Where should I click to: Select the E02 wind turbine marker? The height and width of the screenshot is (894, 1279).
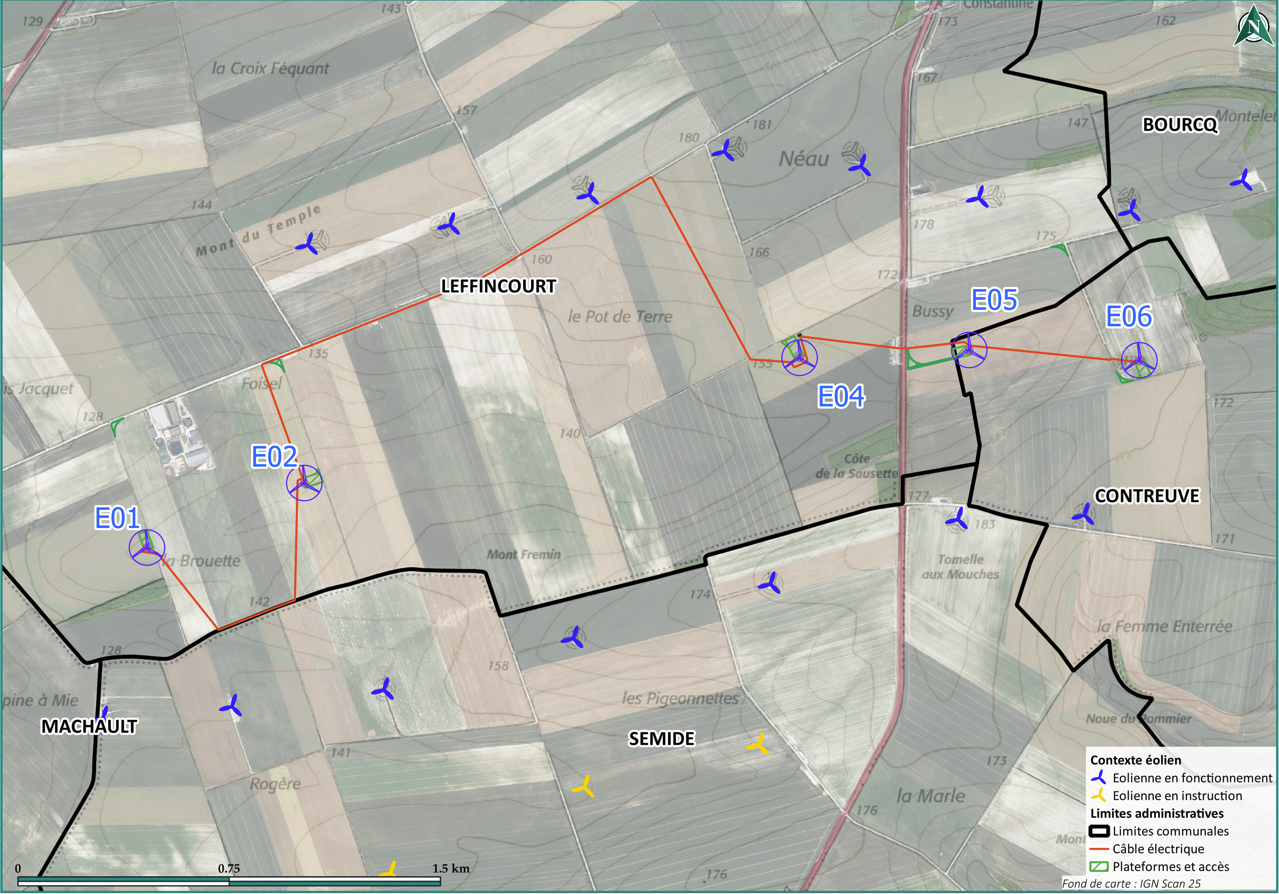(x=304, y=483)
